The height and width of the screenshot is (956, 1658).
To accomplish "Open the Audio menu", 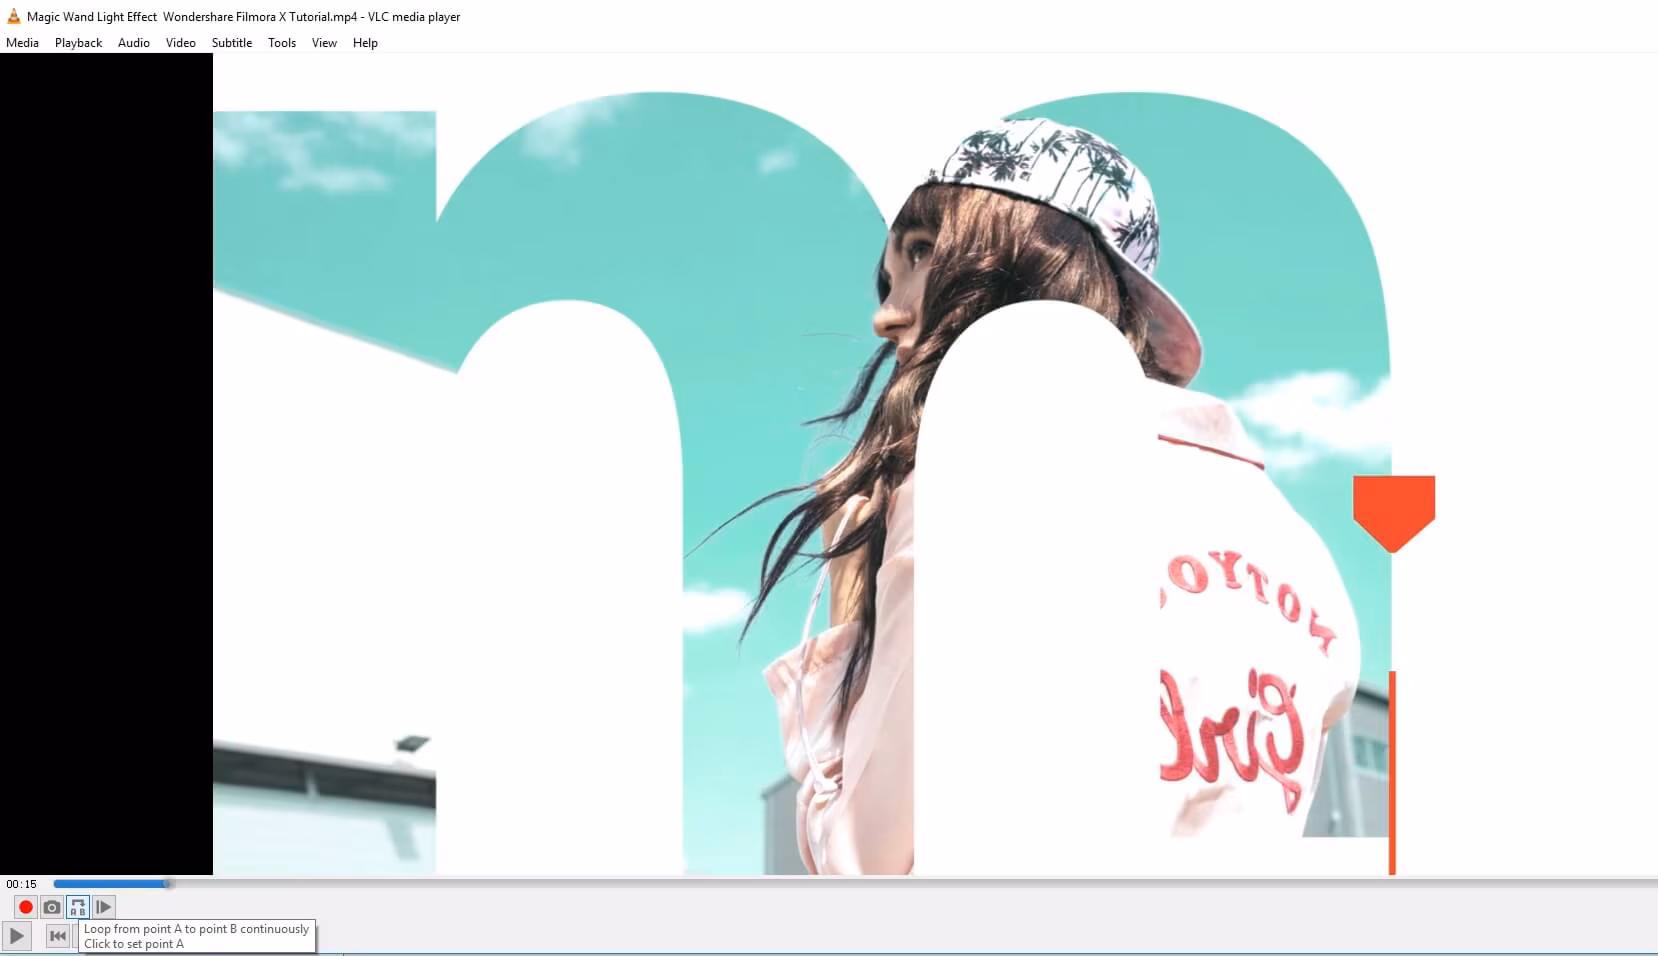I will click(x=134, y=43).
